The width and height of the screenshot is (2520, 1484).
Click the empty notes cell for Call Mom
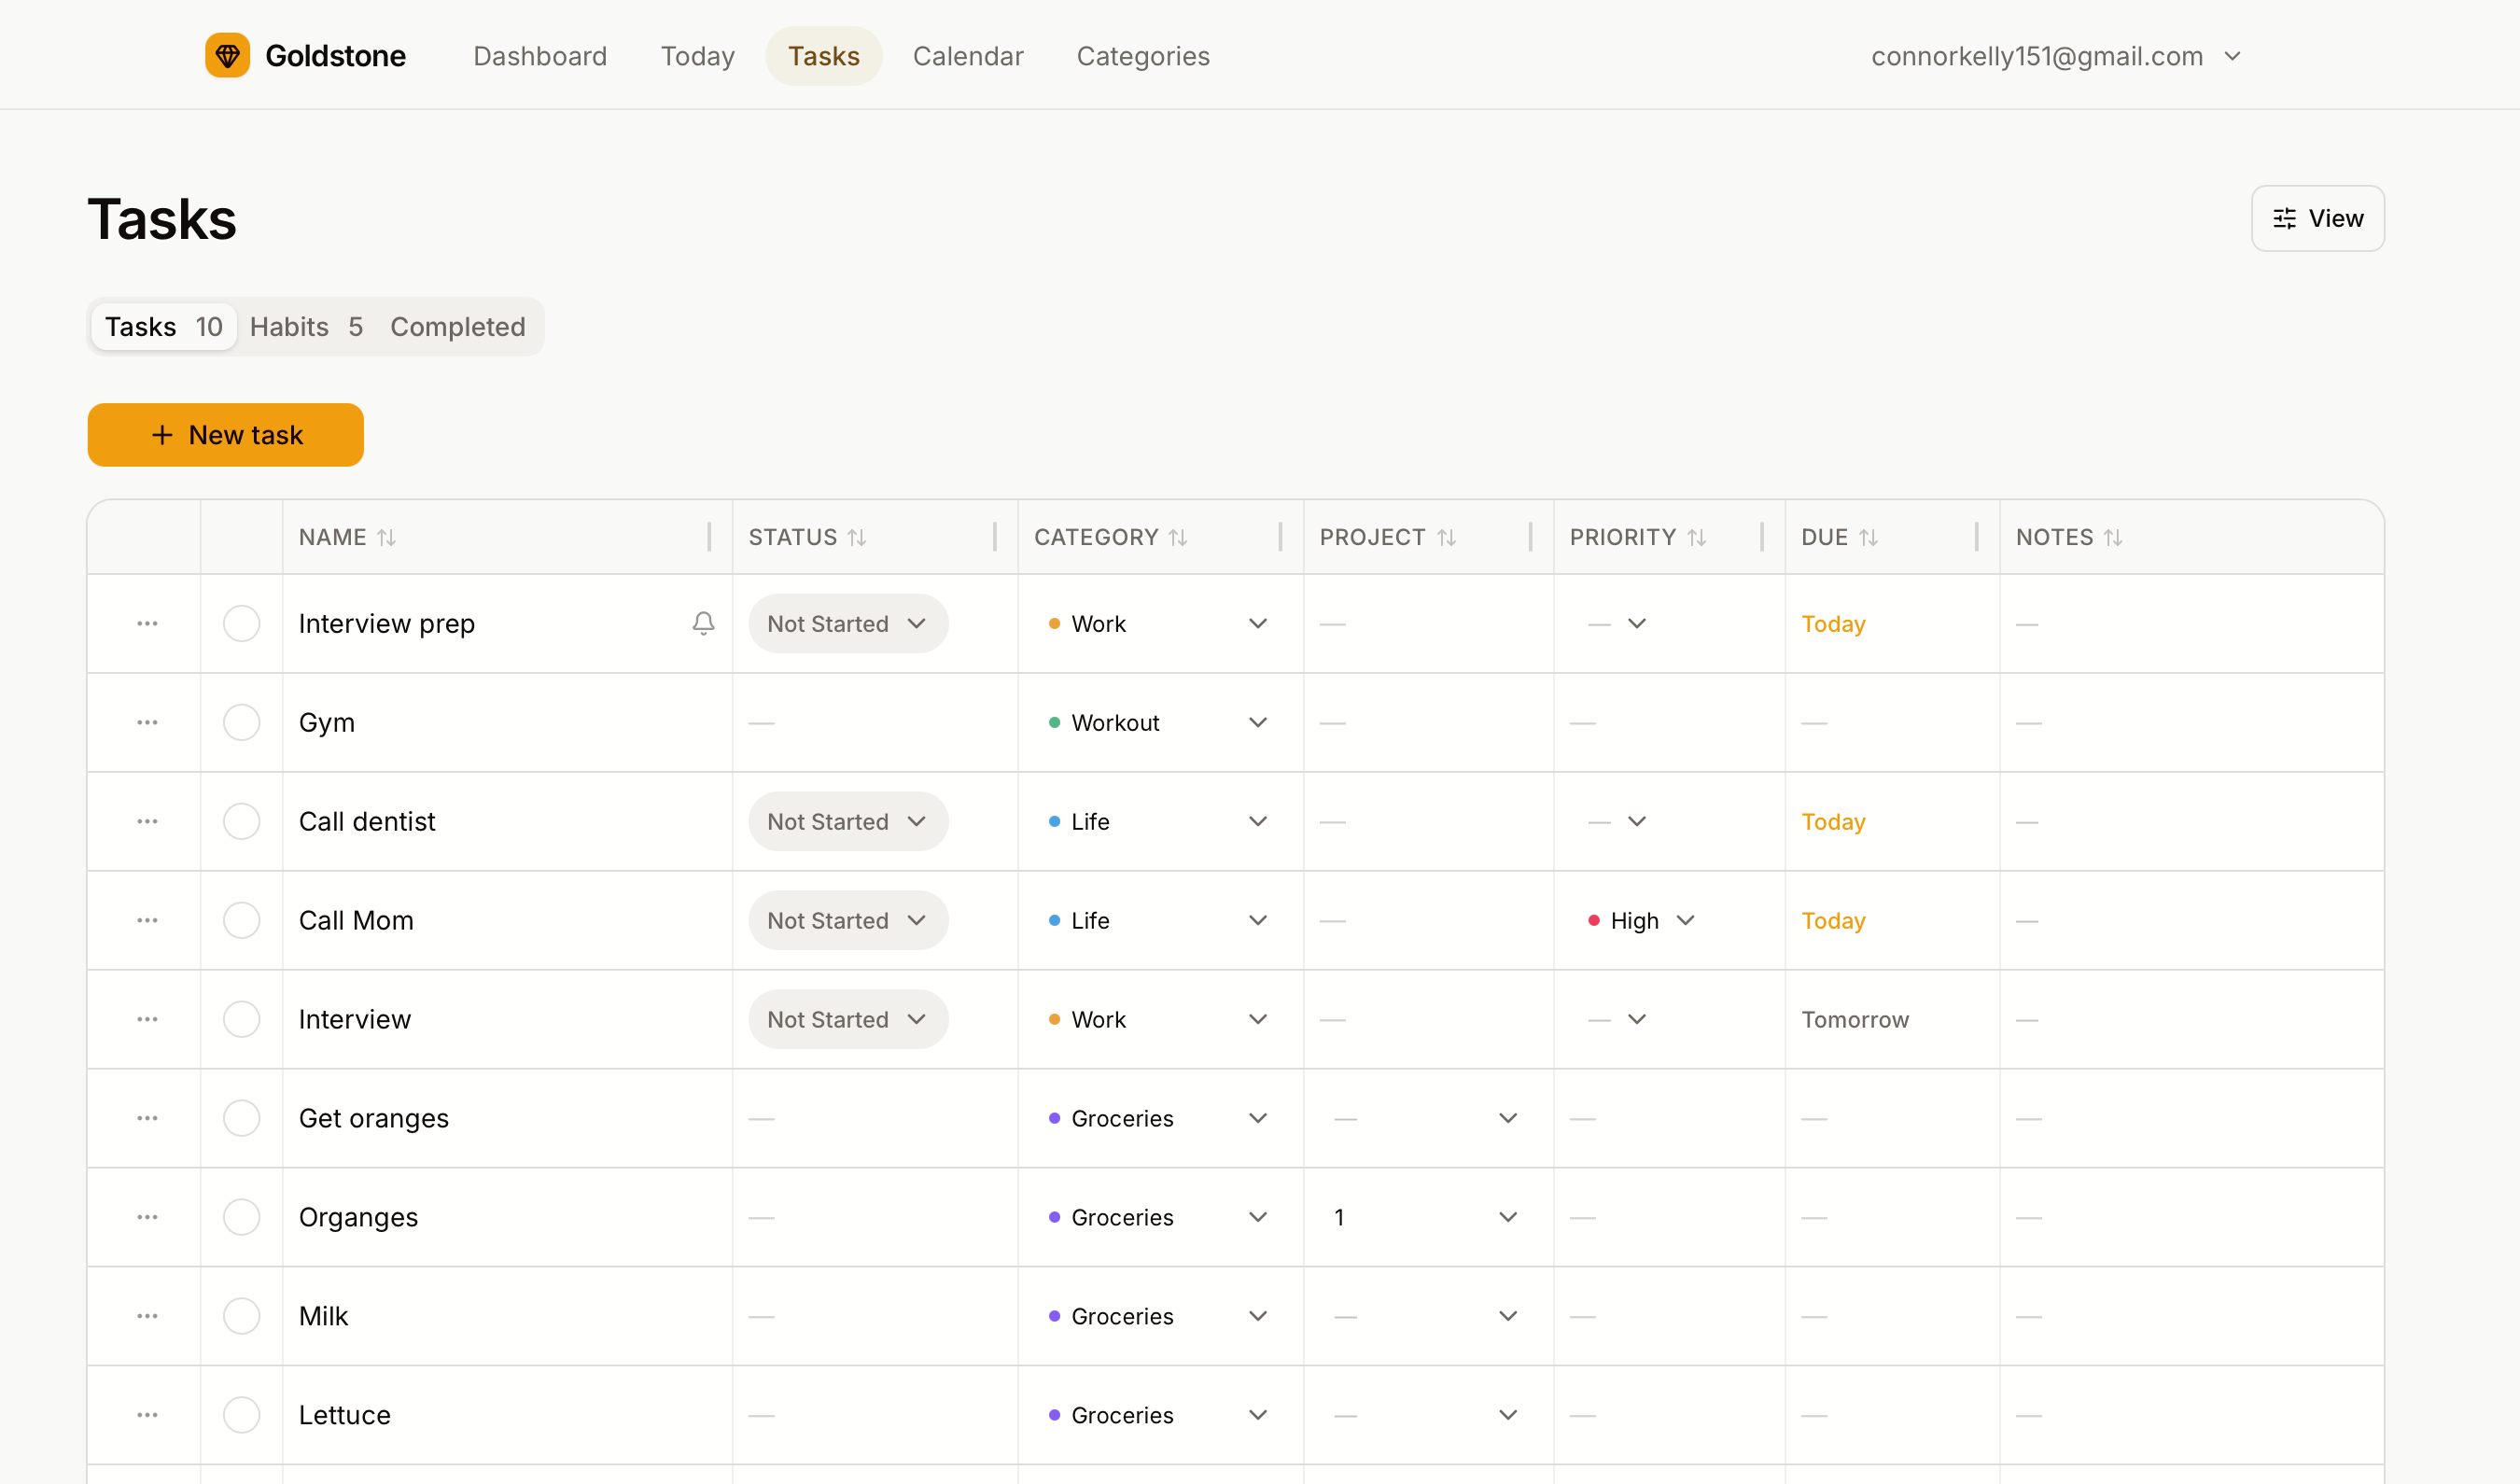point(2191,920)
